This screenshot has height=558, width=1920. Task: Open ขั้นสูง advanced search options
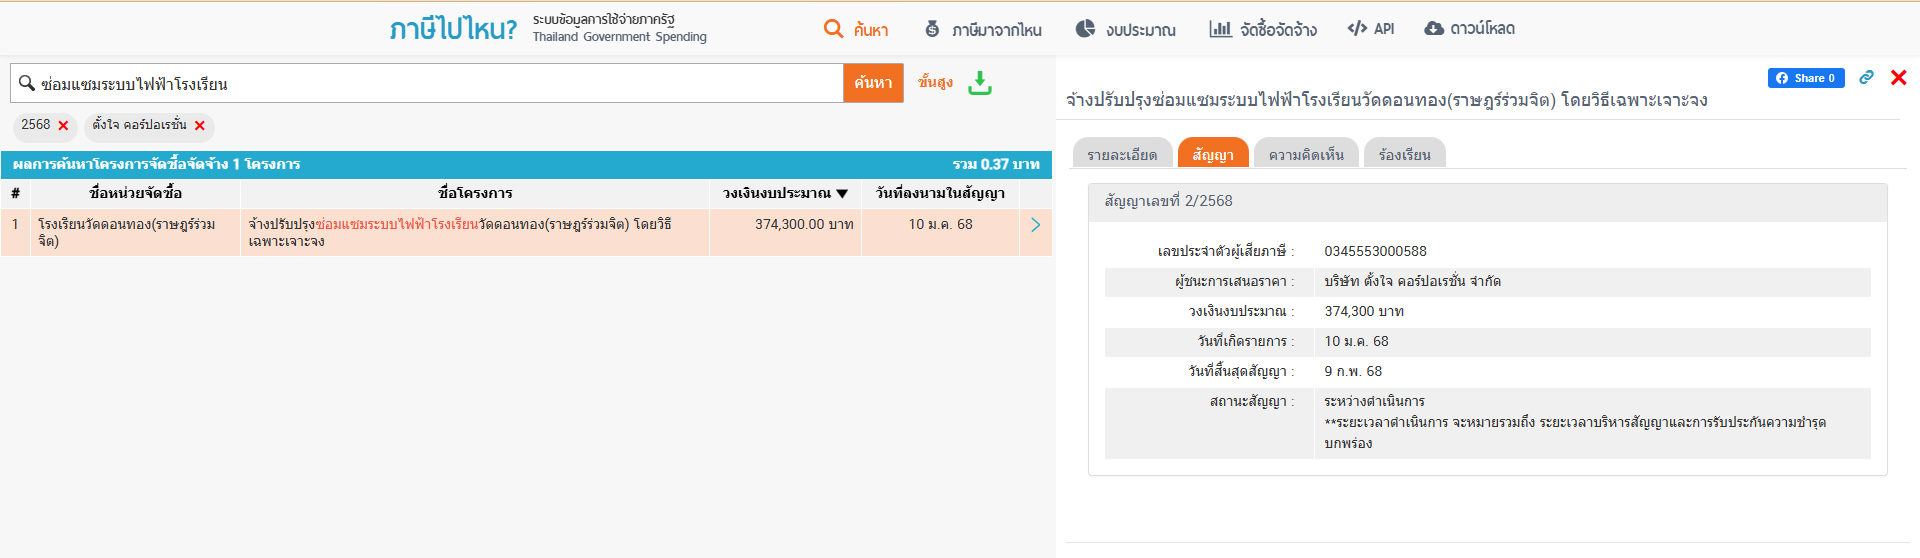coord(935,82)
